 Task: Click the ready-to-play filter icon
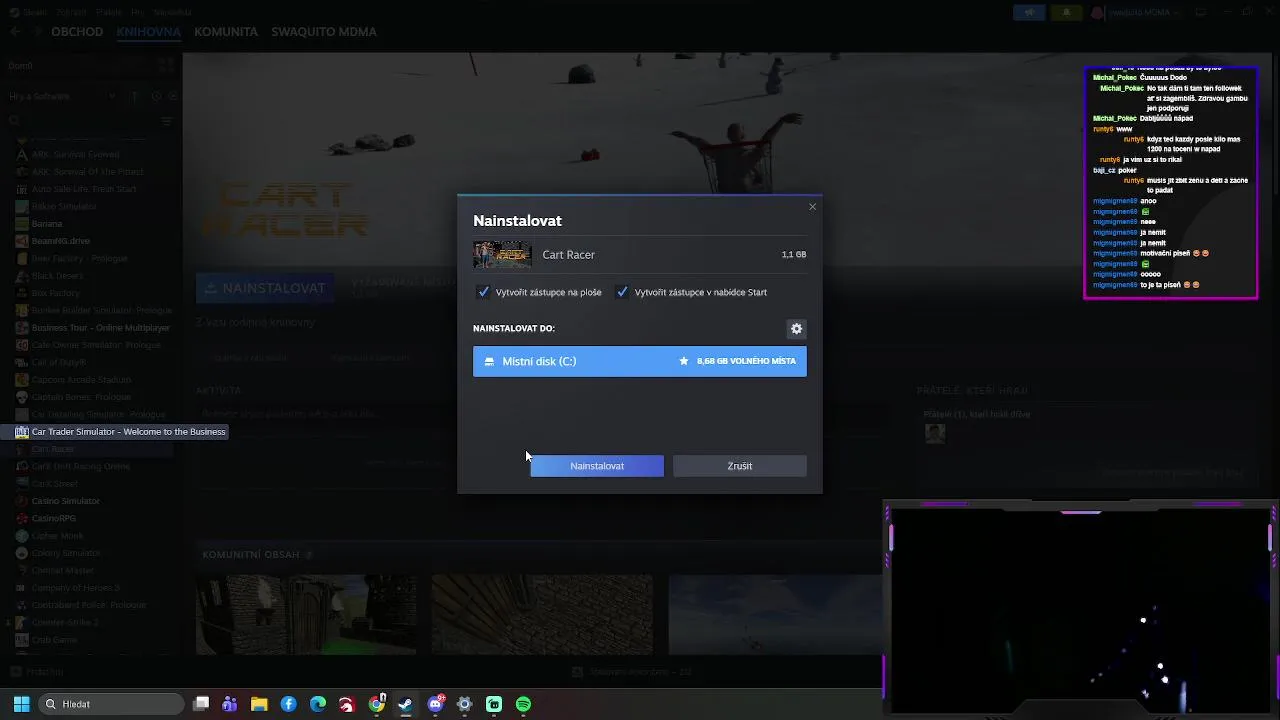pyautogui.click(x=172, y=96)
